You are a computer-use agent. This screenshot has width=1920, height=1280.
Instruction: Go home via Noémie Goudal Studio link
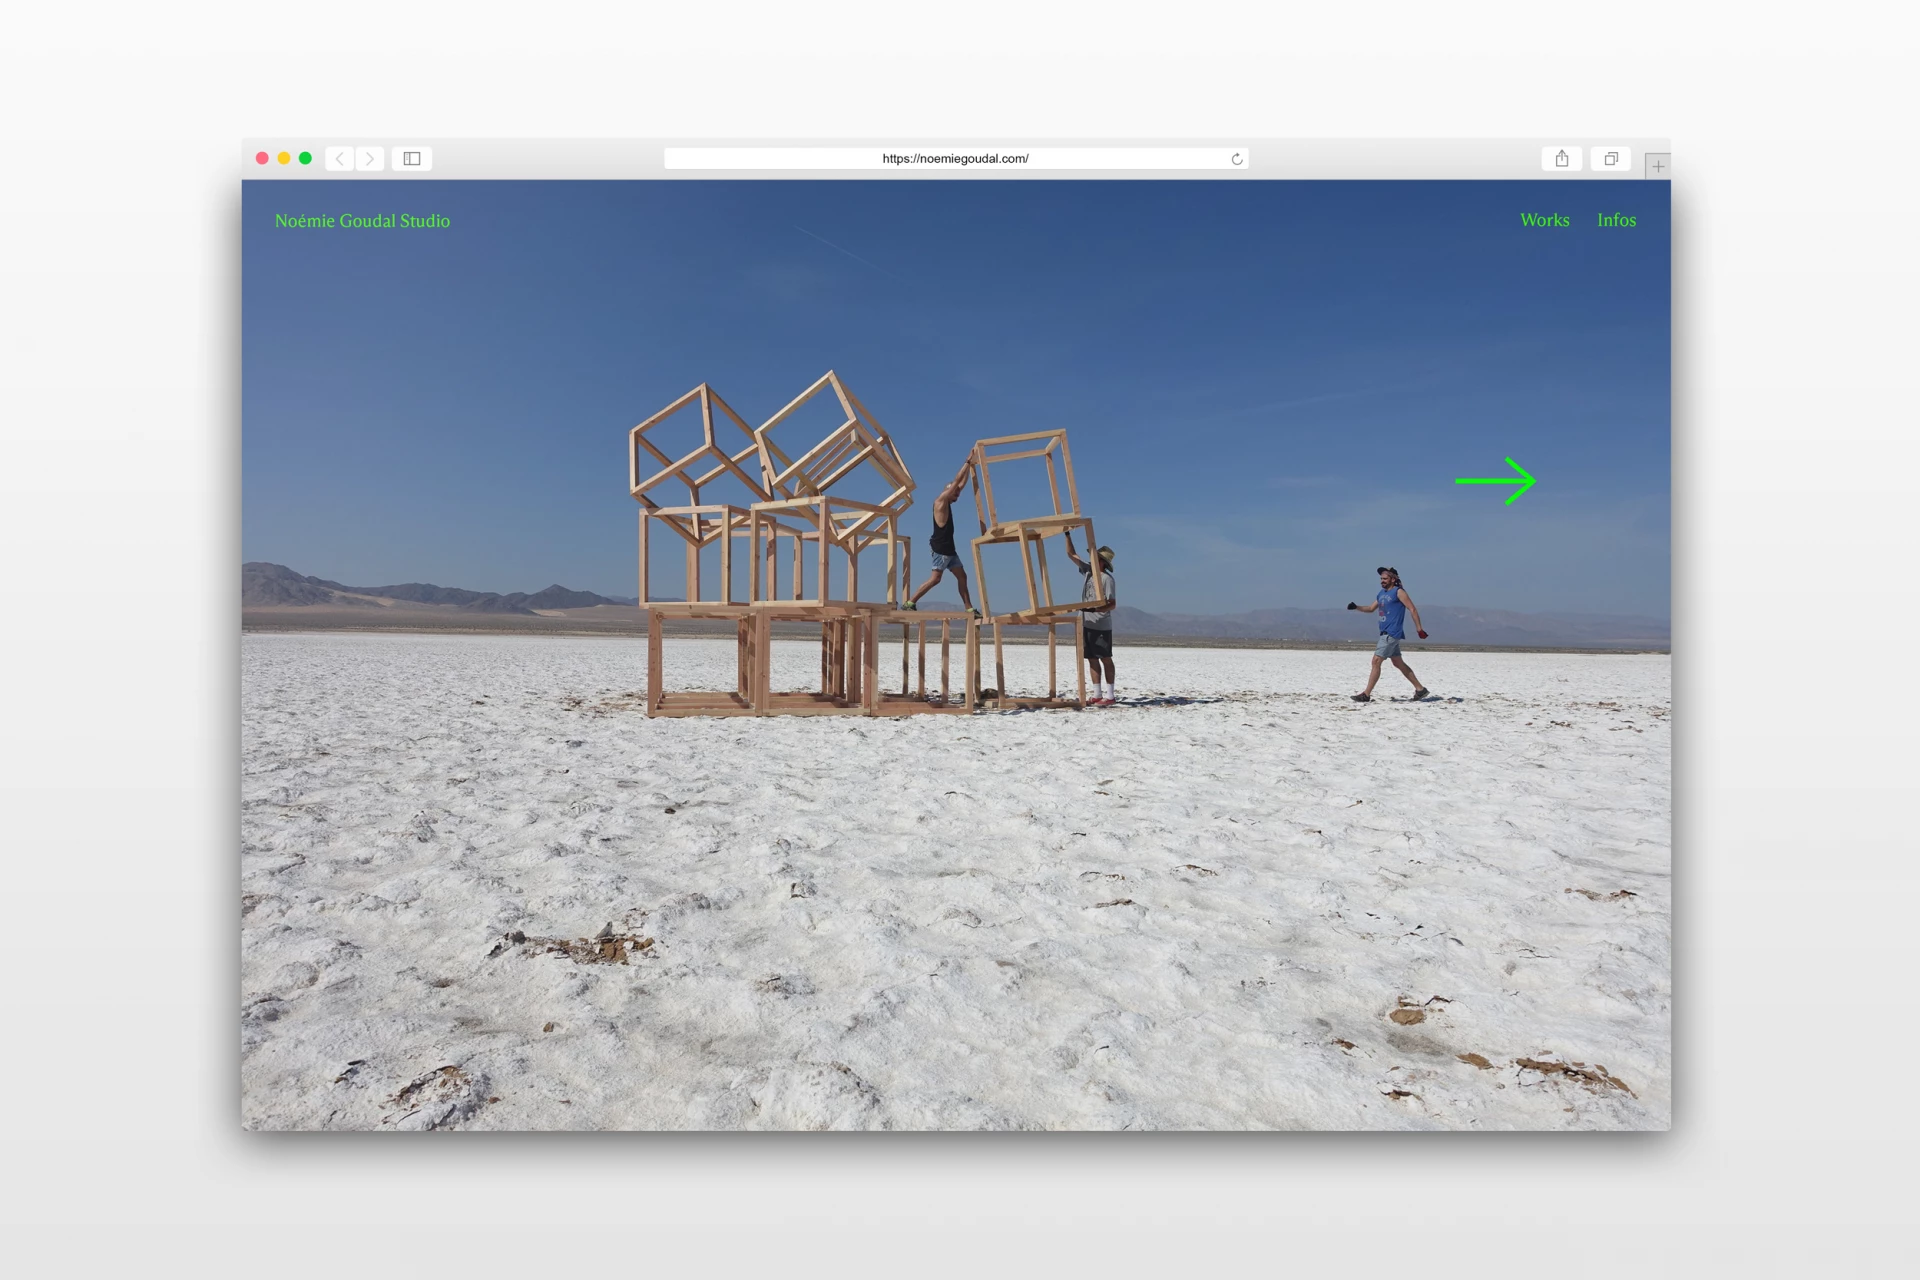point(362,221)
